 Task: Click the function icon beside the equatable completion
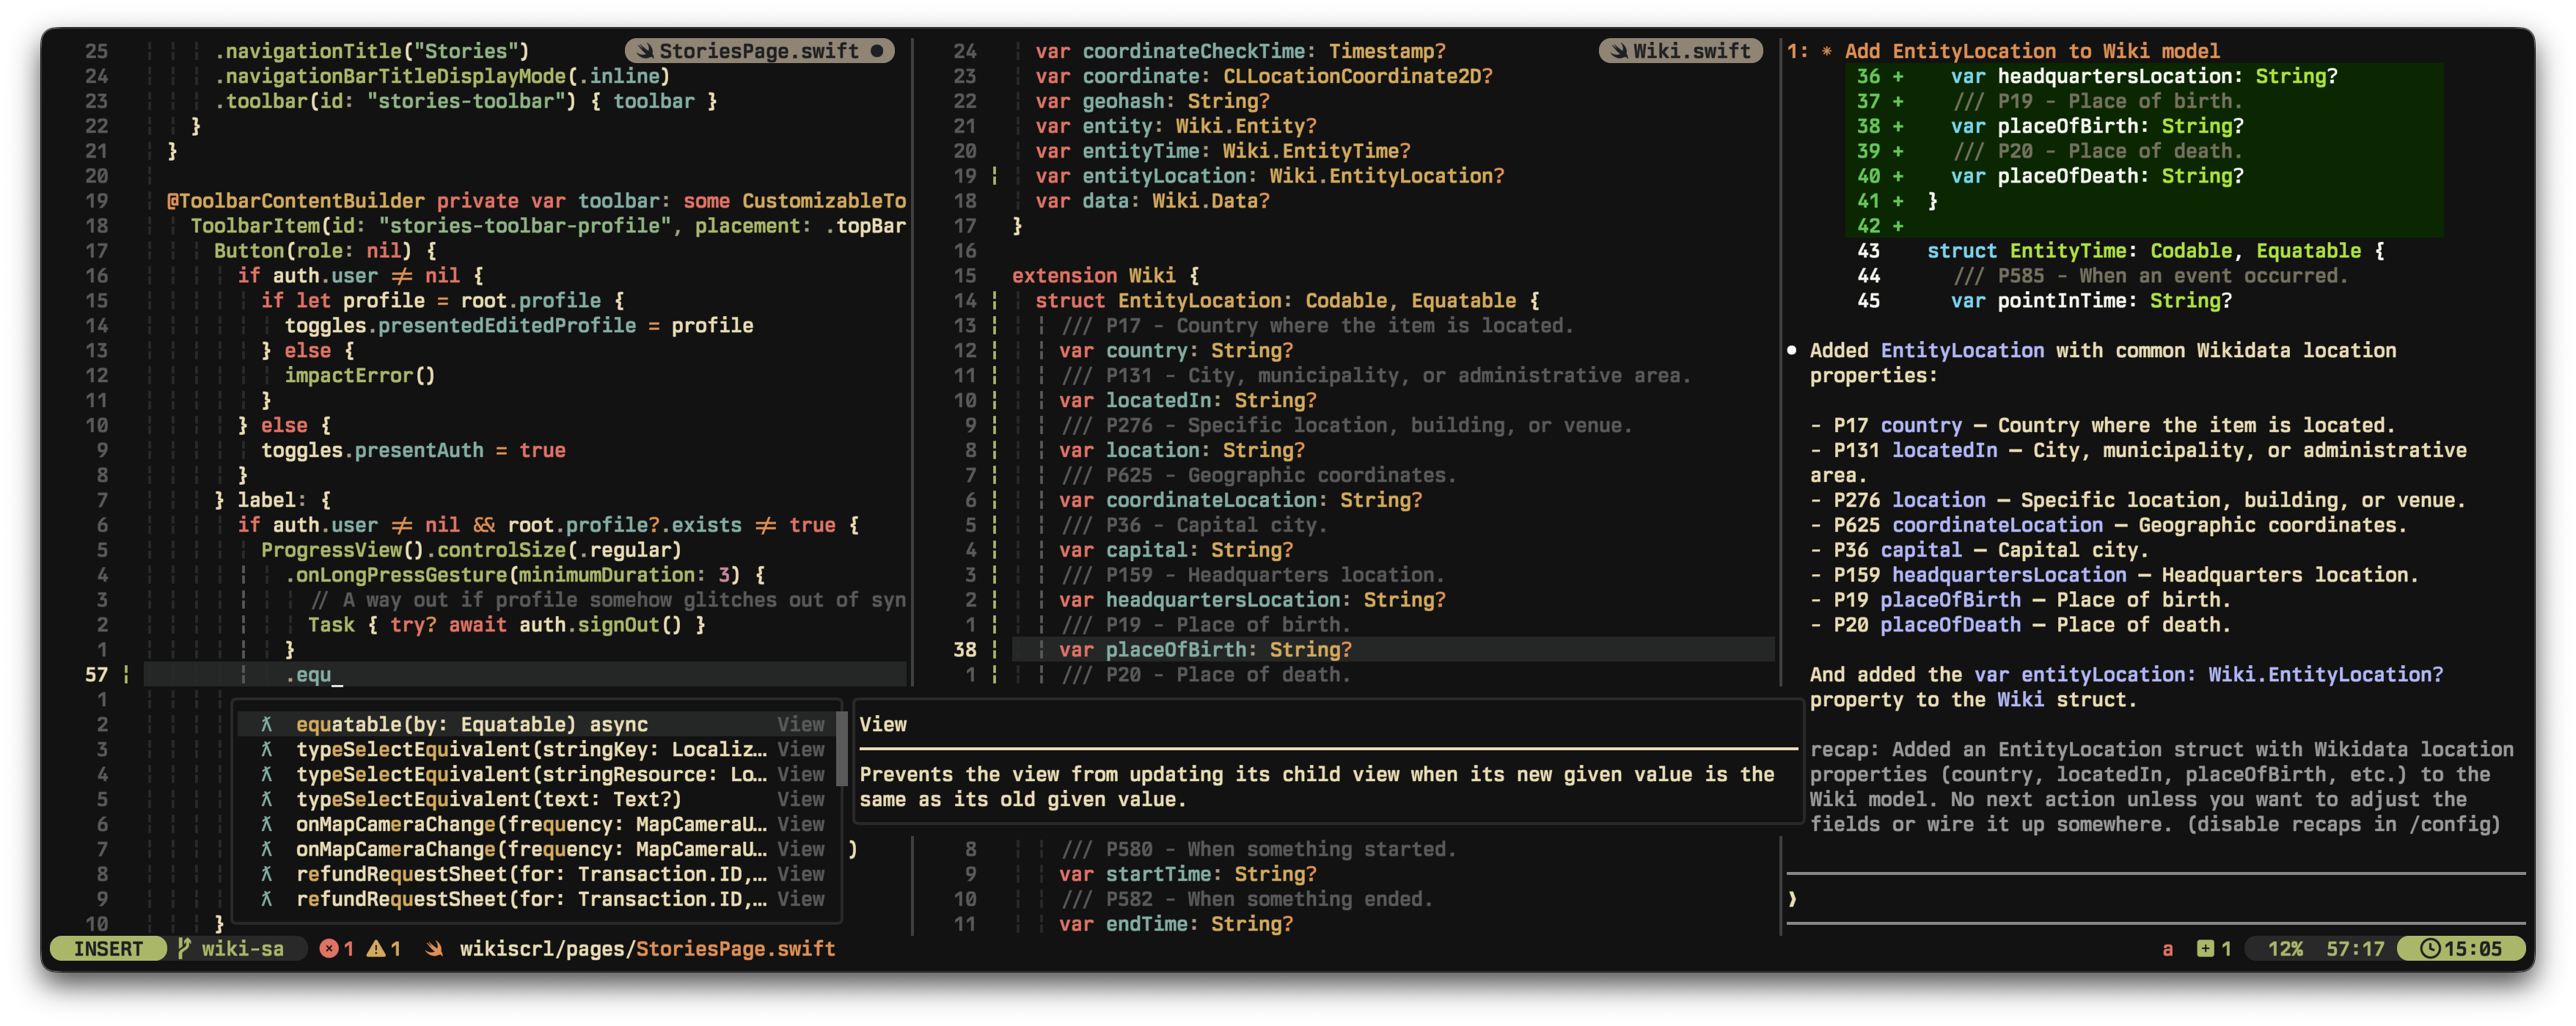pos(266,724)
